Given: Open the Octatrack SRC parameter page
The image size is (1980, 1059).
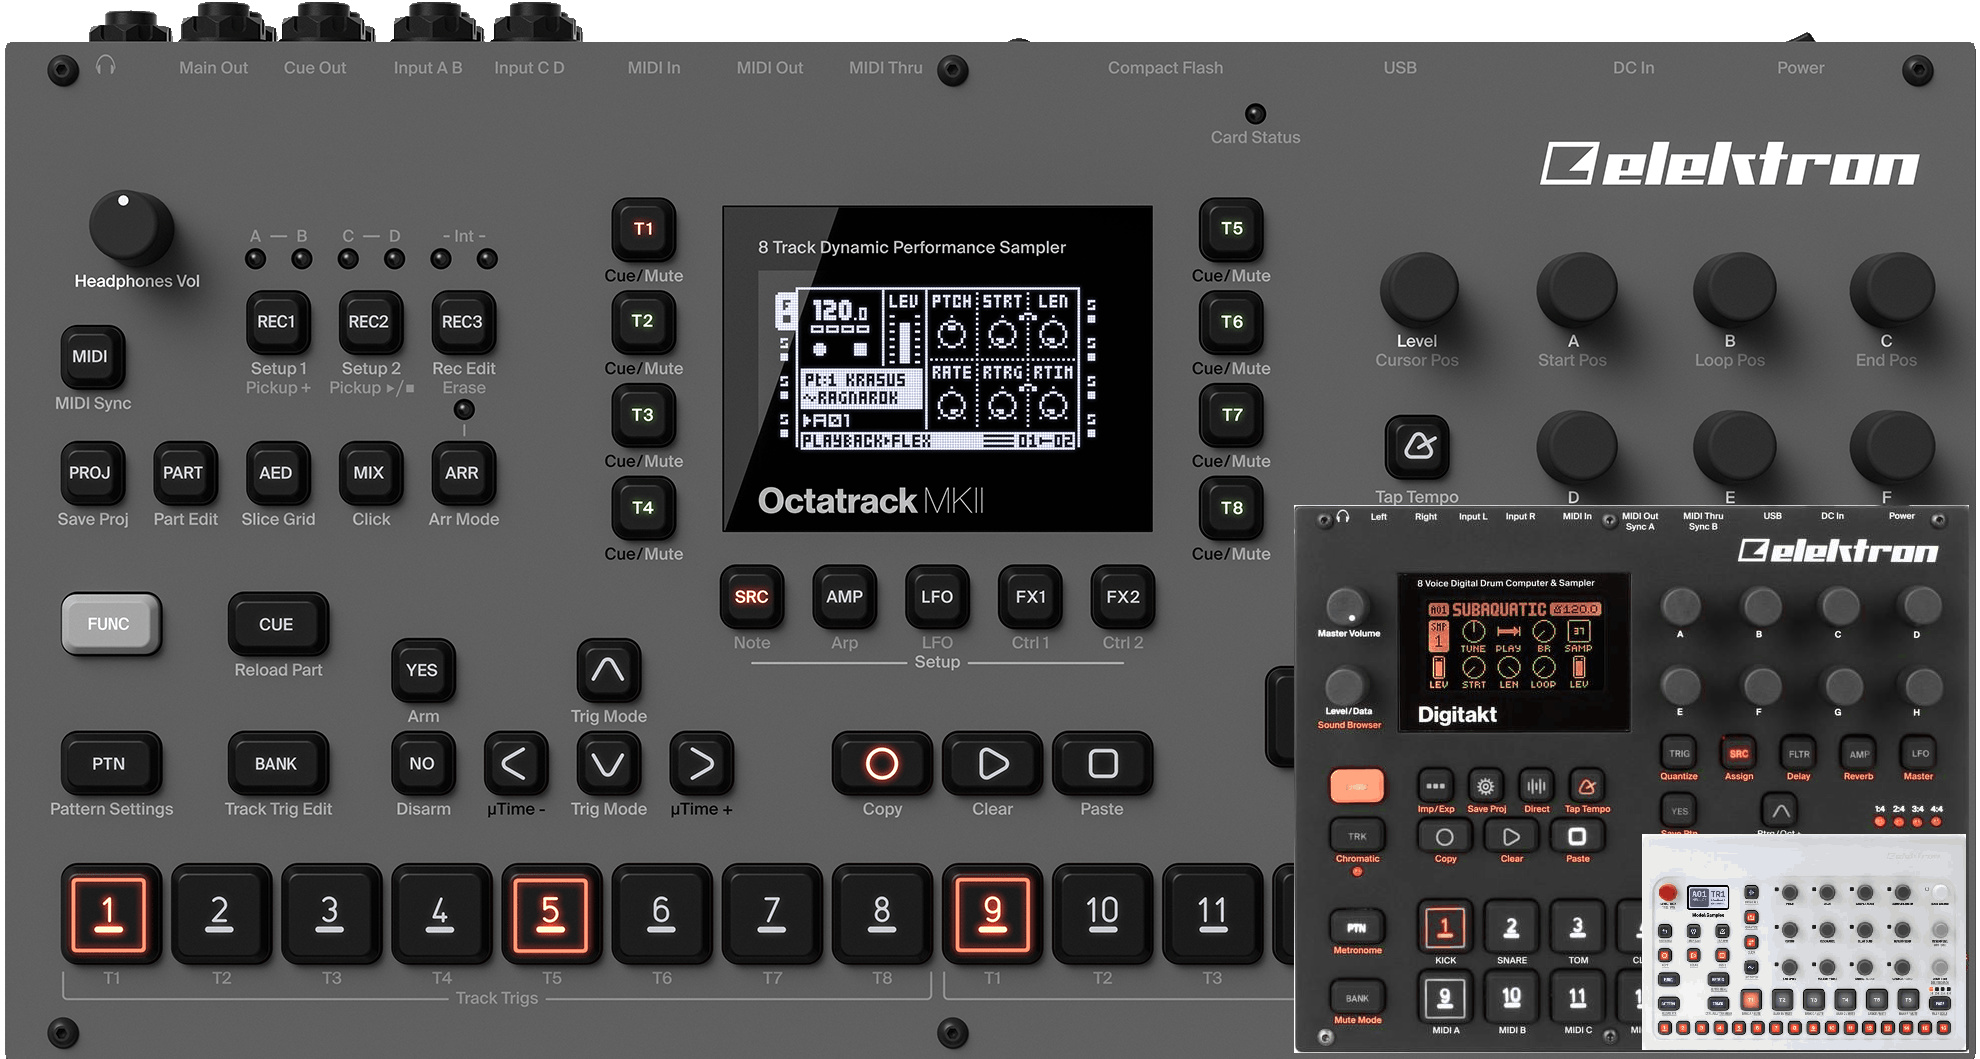Looking at the screenshot, I should pos(751,597).
